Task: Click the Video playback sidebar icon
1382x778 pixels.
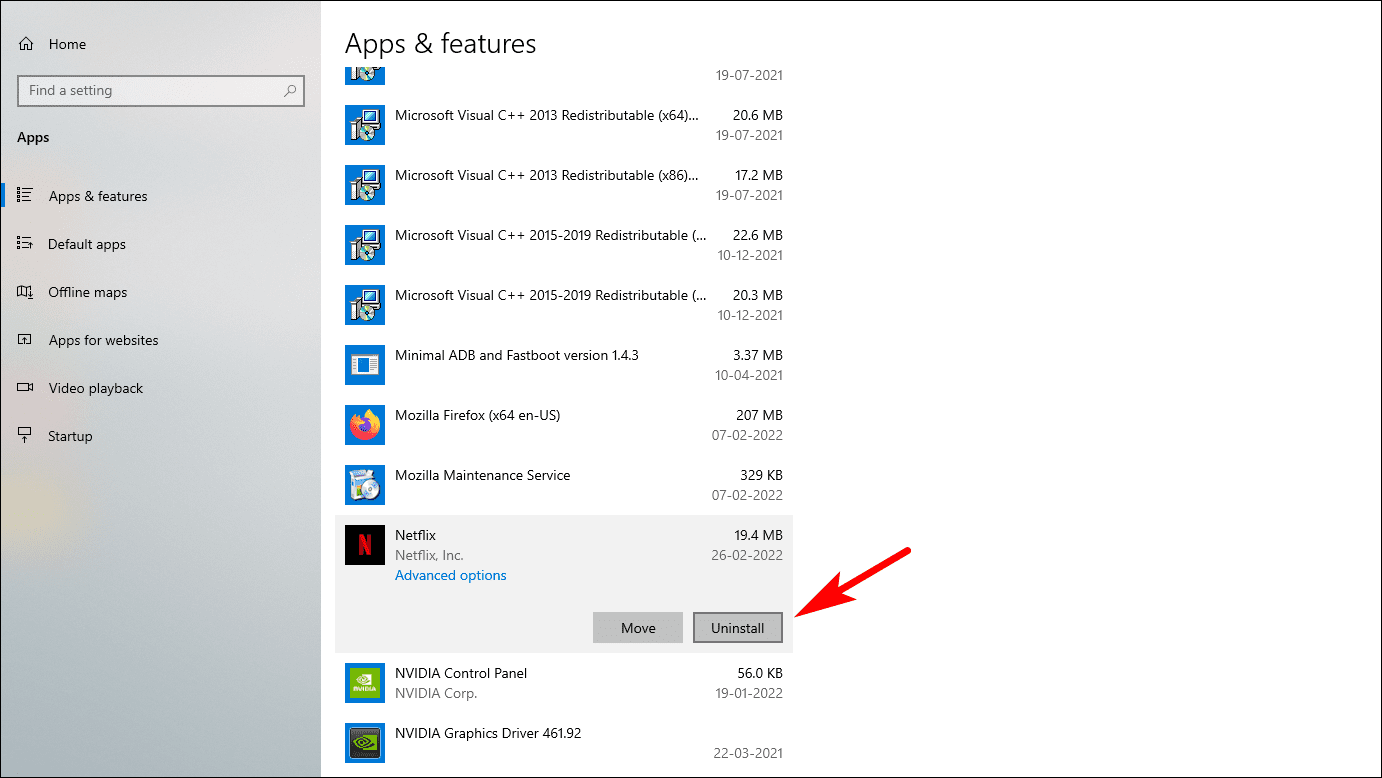Action: coord(26,388)
